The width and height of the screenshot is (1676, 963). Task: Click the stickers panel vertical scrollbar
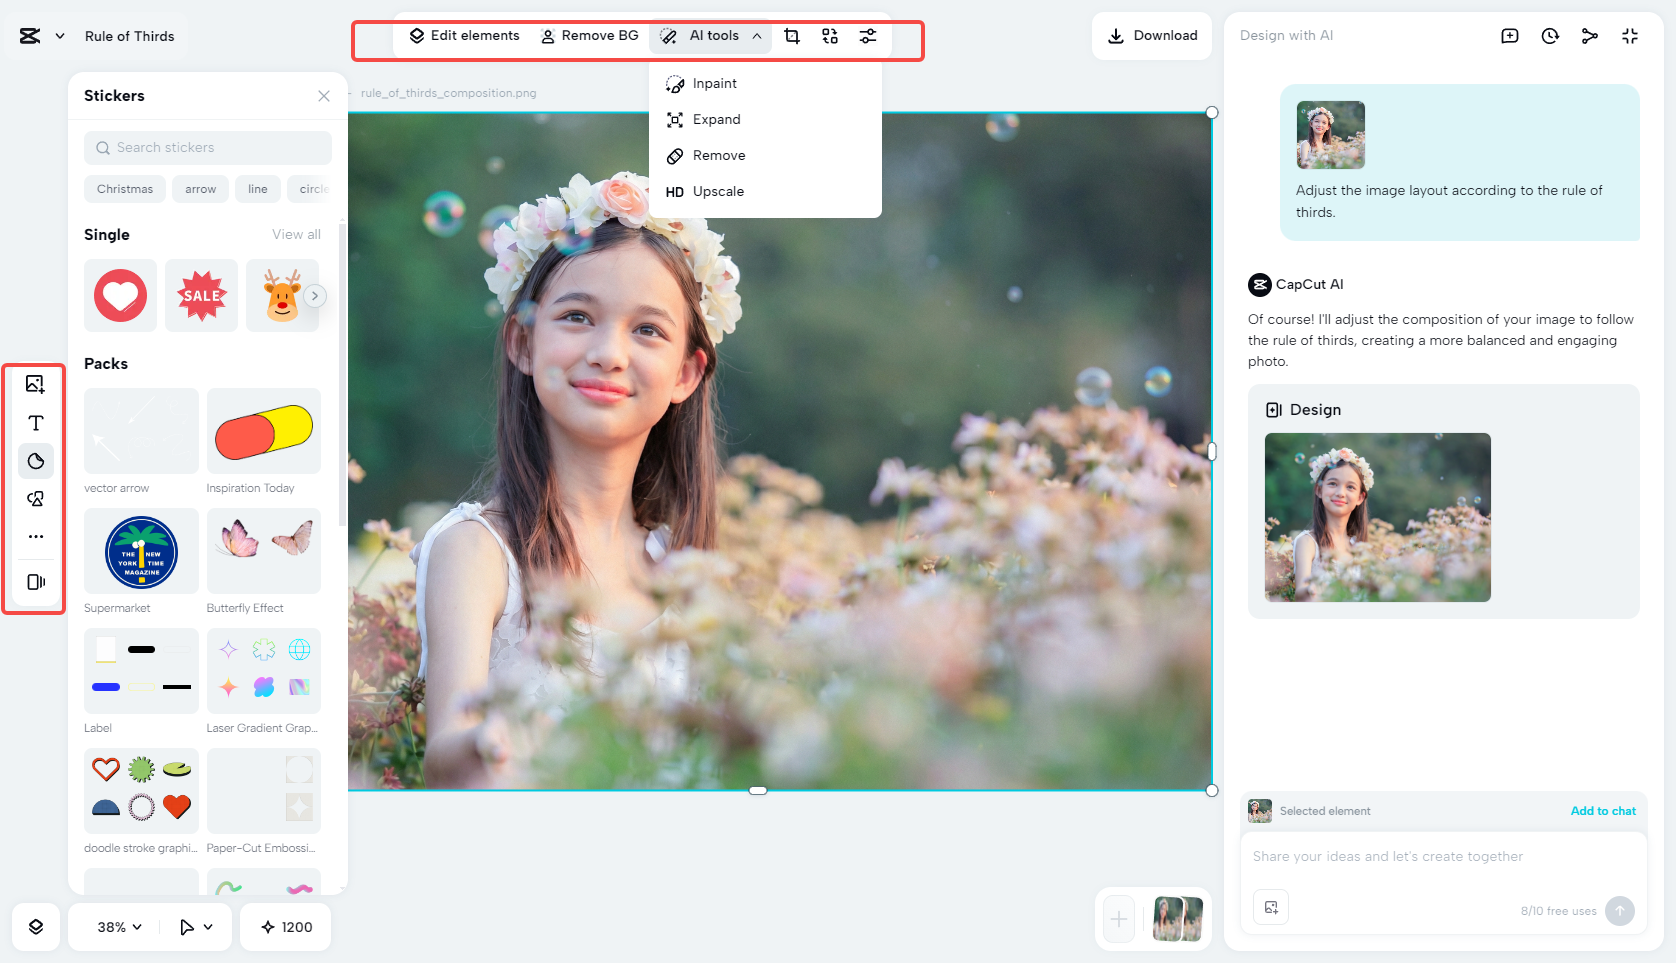click(x=342, y=373)
